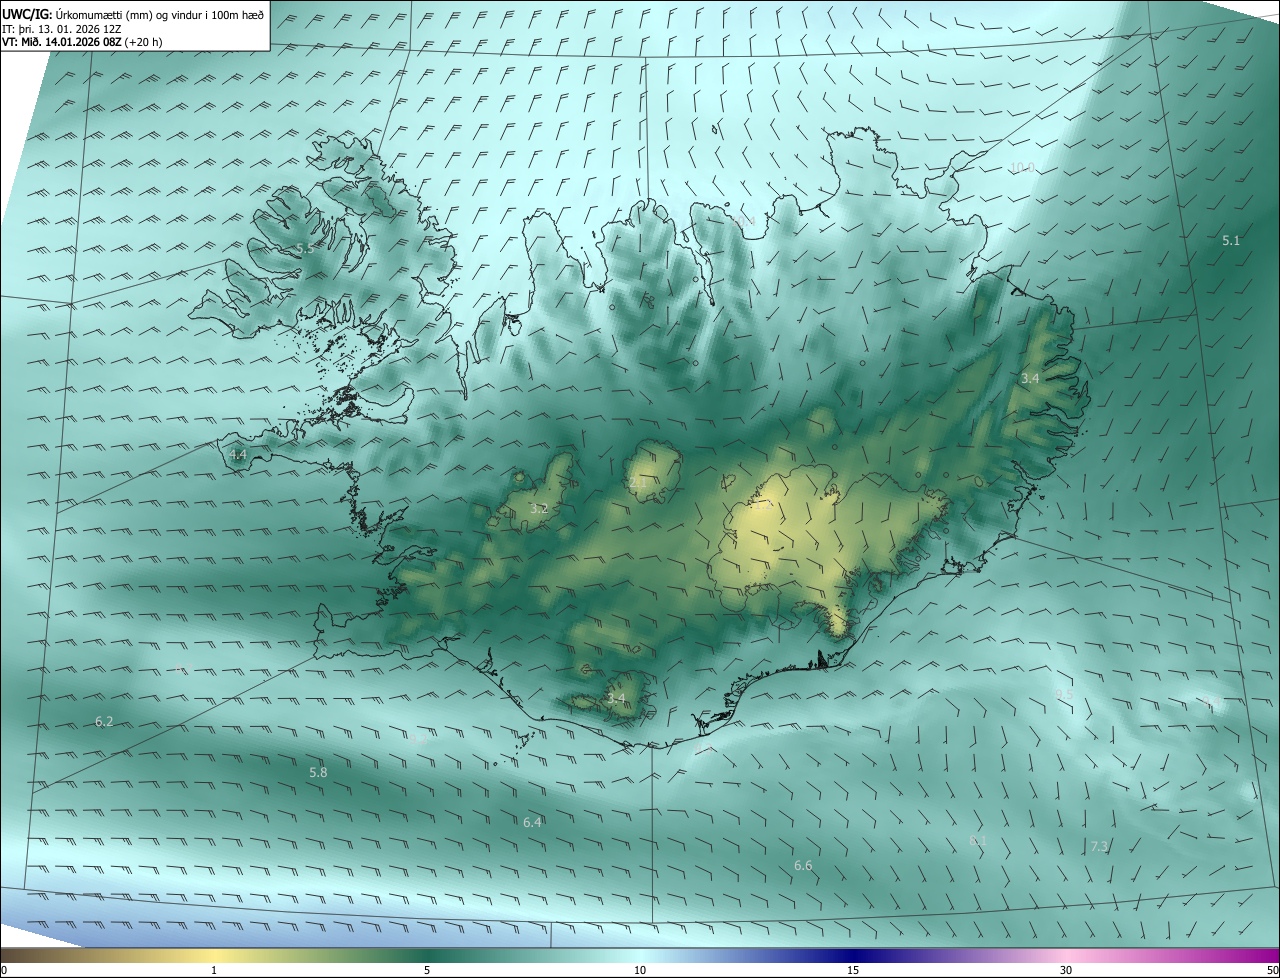Image resolution: width=1280 pixels, height=978 pixels.
Task: Click the 10 tick on the color scale
Action: pyautogui.click(x=640, y=970)
